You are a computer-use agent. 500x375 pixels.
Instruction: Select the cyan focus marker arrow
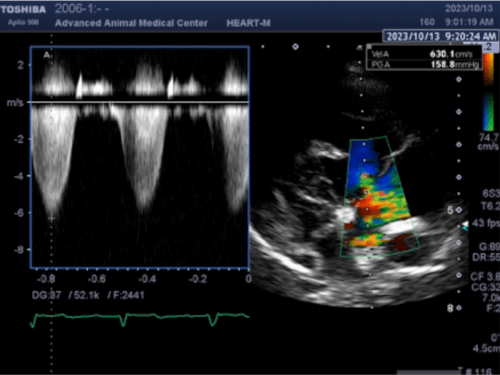[465, 227]
